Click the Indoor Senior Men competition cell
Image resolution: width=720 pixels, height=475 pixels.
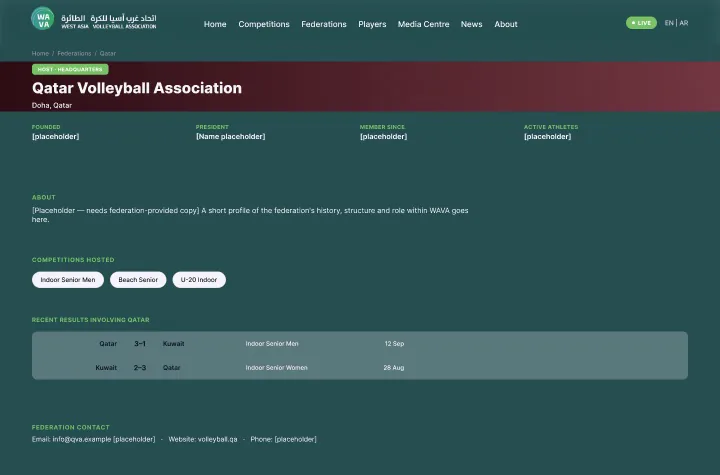click(272, 344)
